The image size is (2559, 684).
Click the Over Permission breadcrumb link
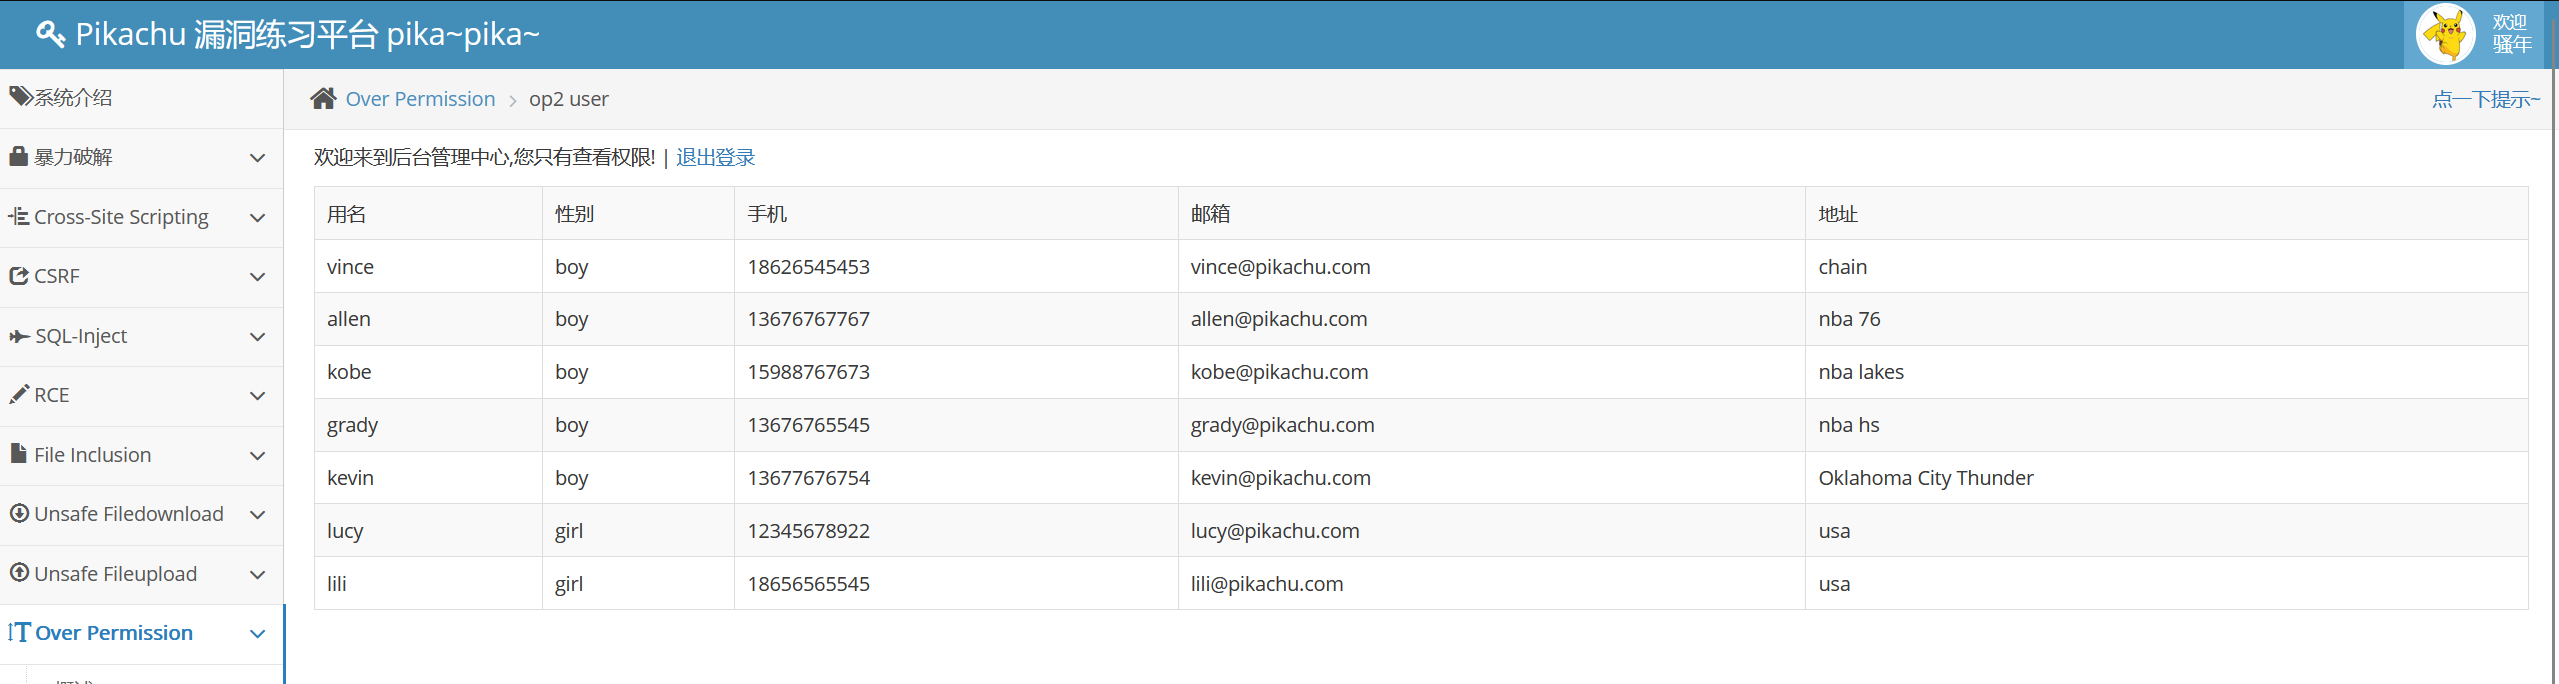click(420, 99)
